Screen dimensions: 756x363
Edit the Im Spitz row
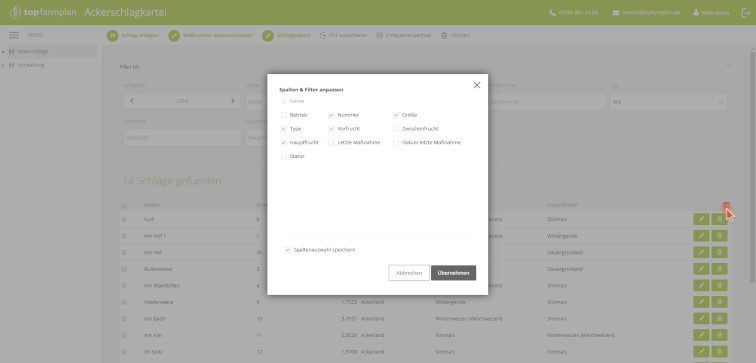pos(701,351)
